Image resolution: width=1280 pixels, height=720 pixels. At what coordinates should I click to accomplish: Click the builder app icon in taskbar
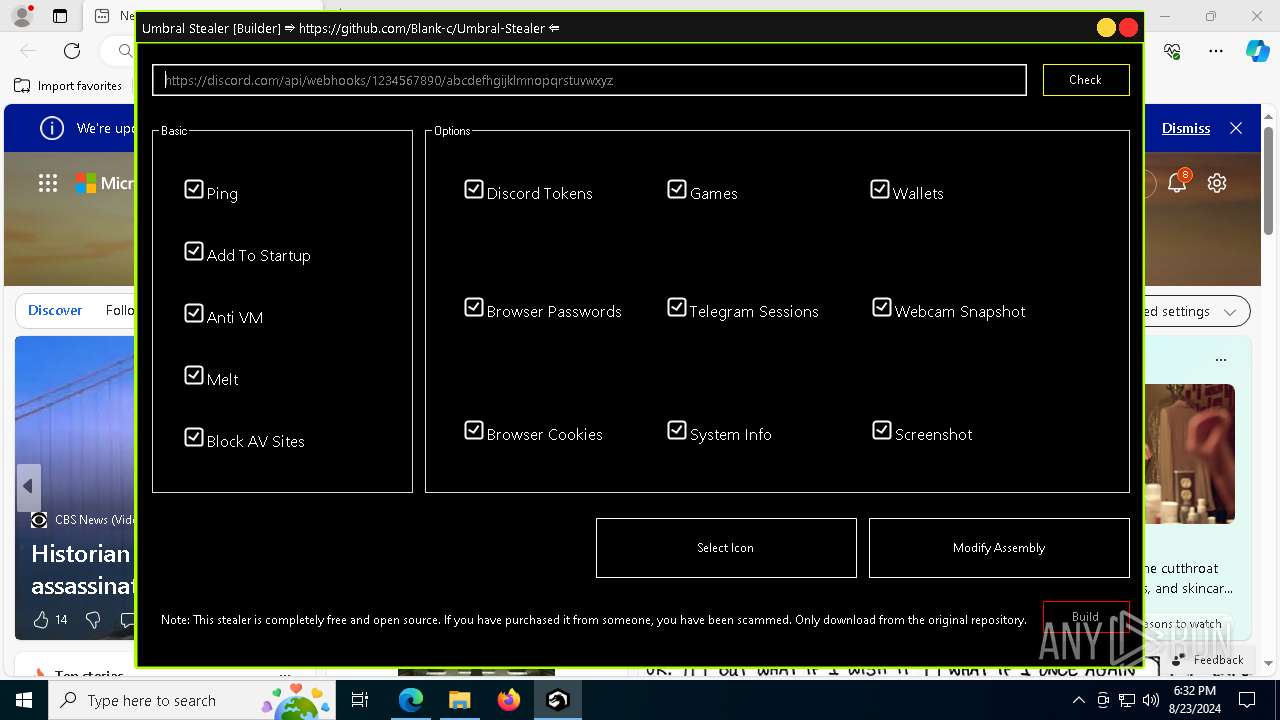tap(557, 700)
